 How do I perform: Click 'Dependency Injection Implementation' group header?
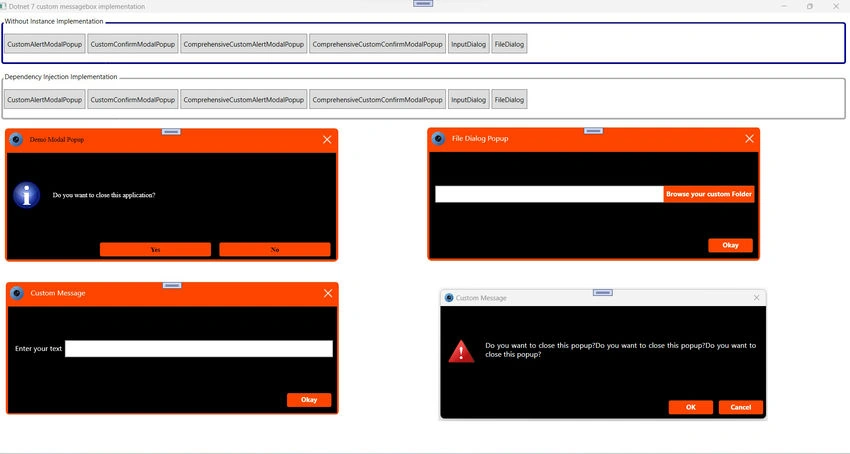pos(61,76)
